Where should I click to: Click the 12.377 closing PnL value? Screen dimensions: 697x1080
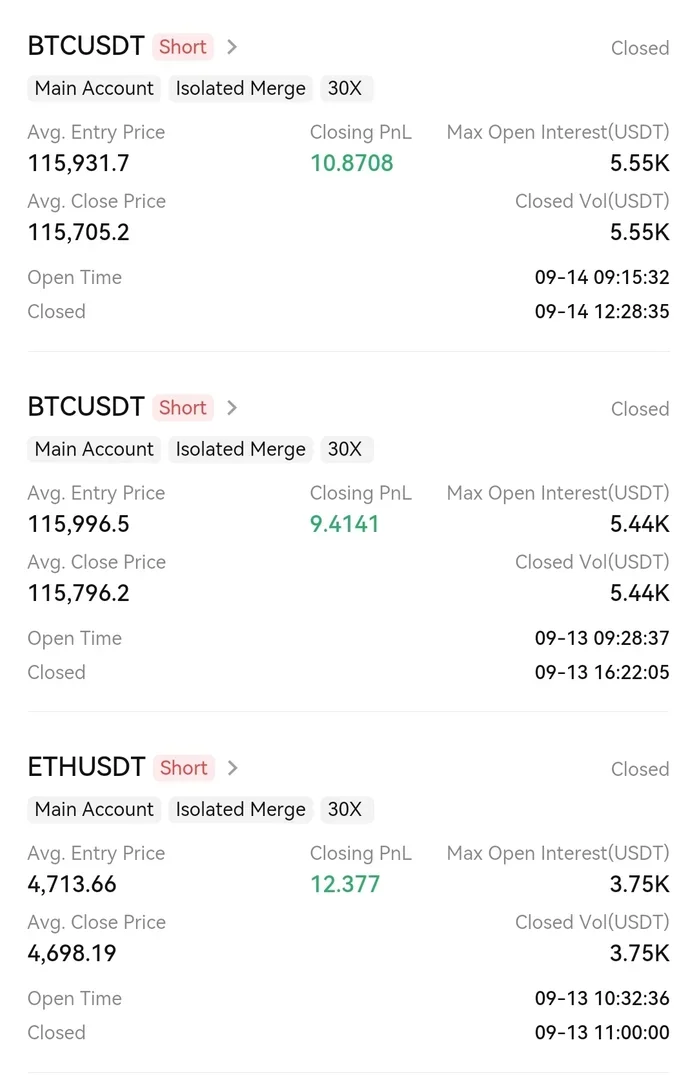pos(345,884)
